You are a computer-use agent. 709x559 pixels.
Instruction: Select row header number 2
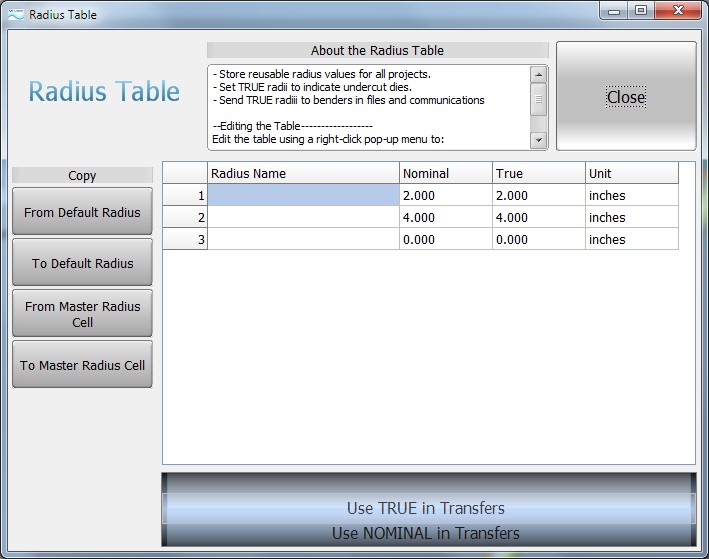pos(185,217)
